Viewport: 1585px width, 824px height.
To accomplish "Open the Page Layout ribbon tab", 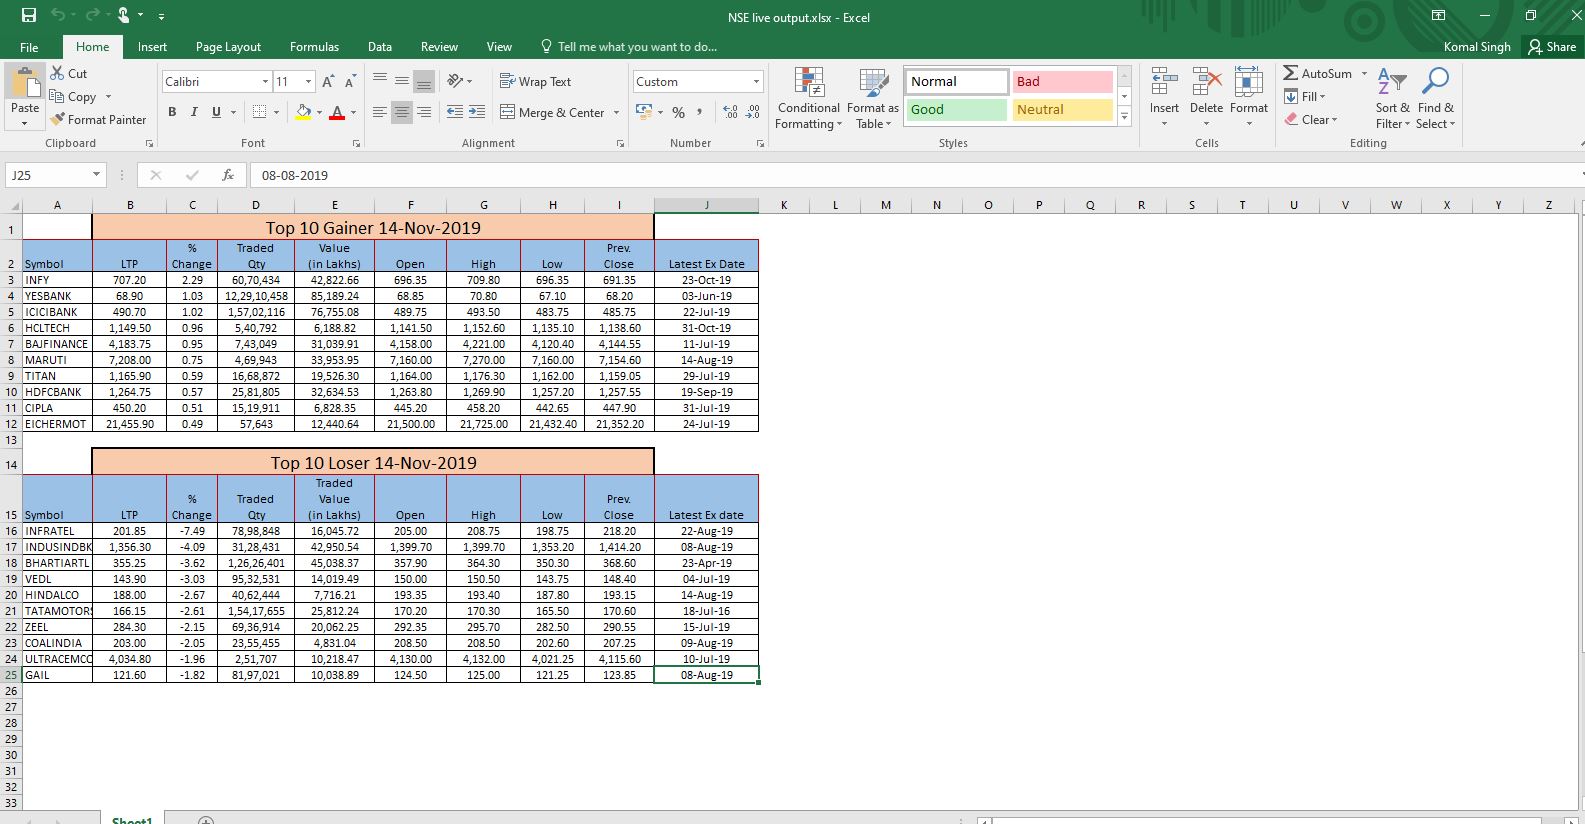I will (228, 47).
